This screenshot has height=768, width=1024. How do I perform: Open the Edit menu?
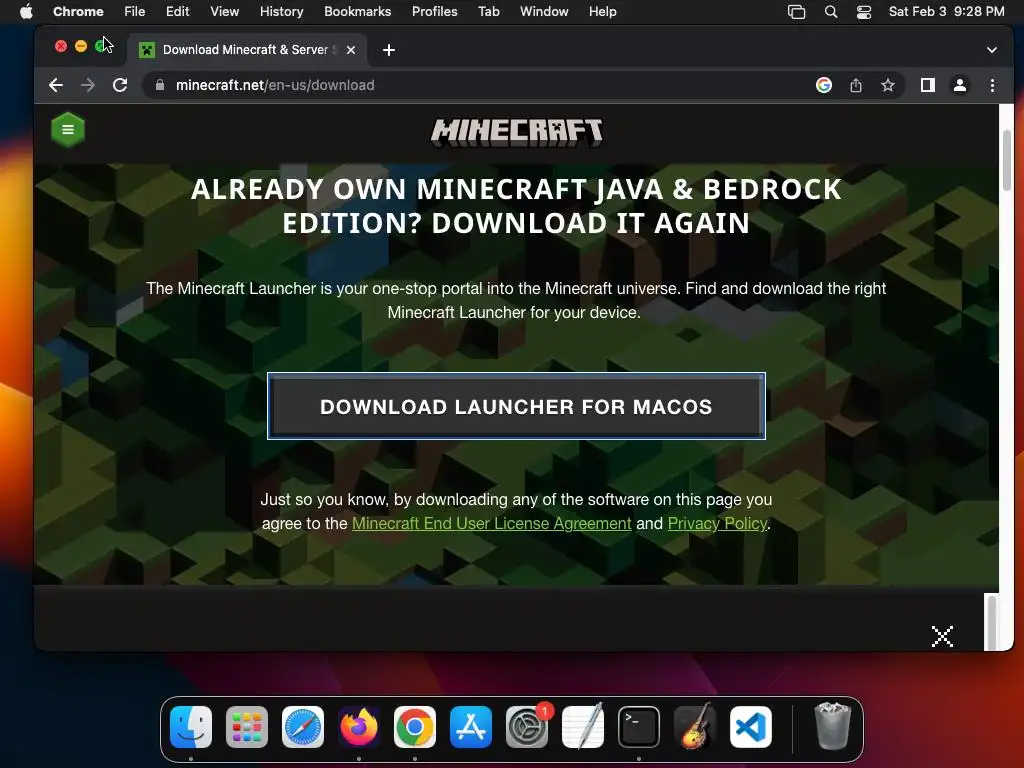coord(177,12)
